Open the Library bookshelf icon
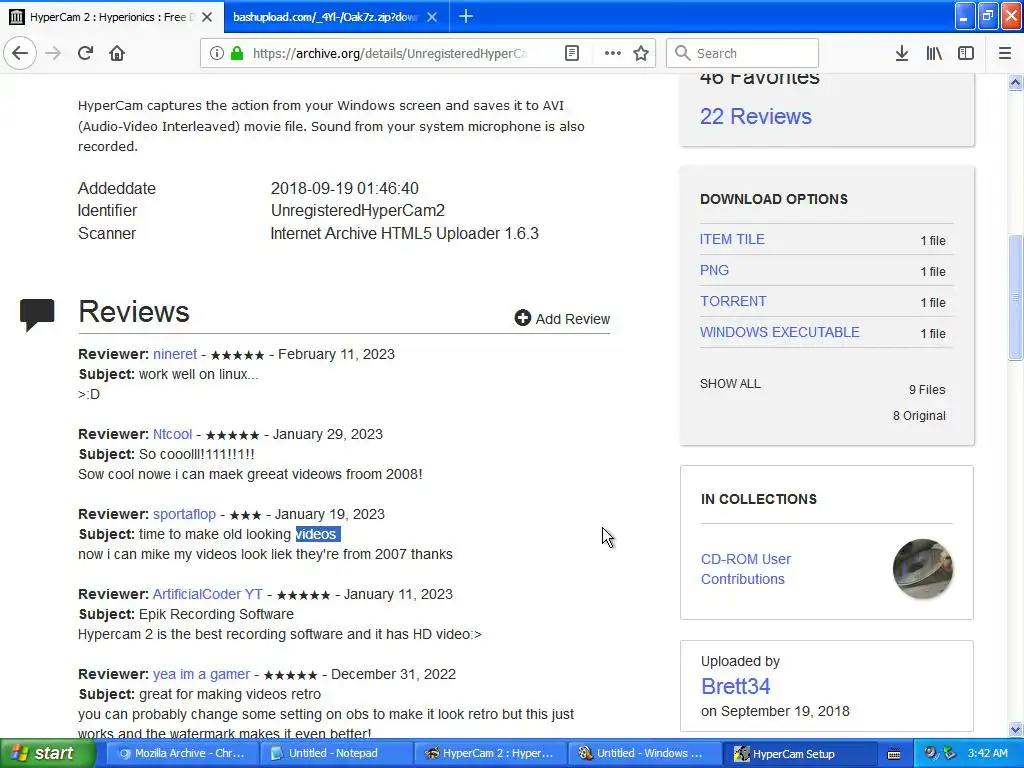Image resolution: width=1024 pixels, height=768 pixels. [934, 53]
